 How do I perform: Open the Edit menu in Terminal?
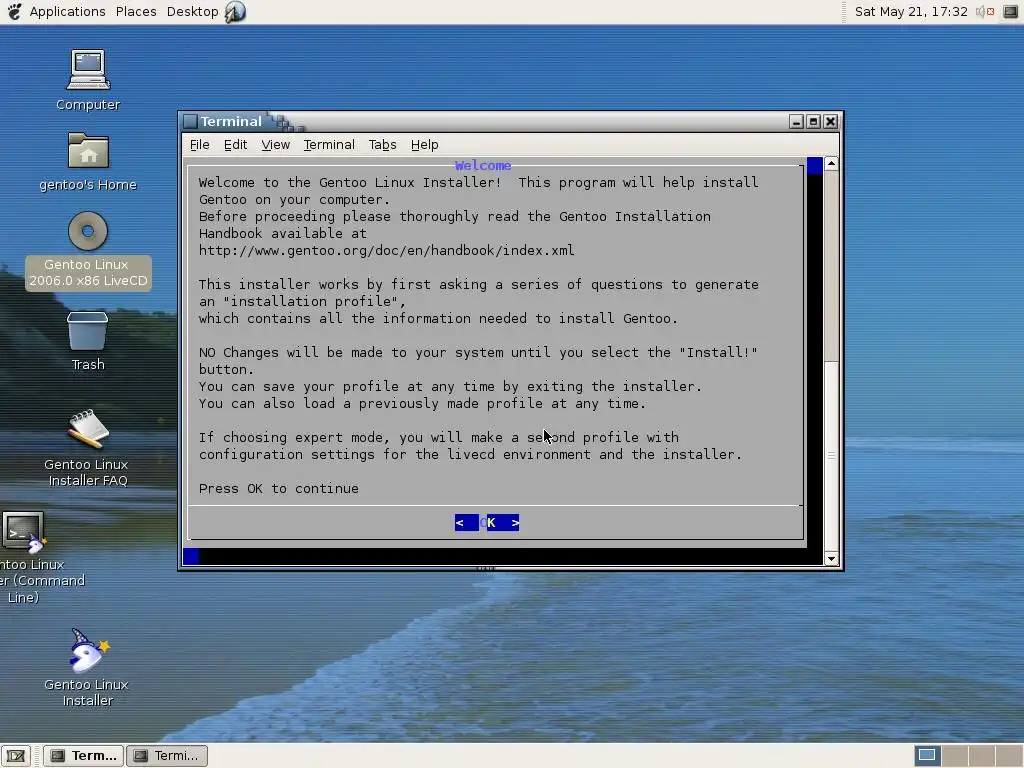point(235,145)
